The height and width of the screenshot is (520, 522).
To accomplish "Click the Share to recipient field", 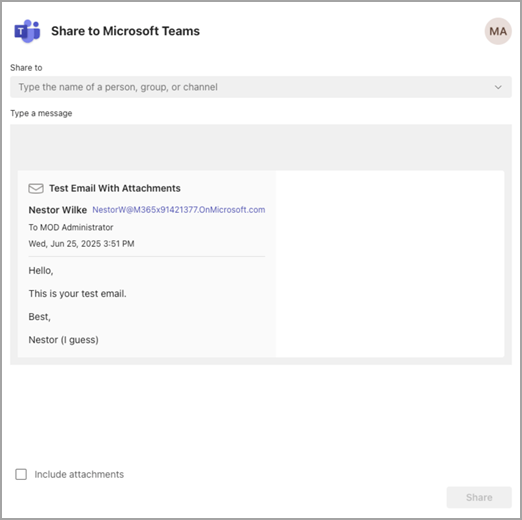I will click(261, 87).
